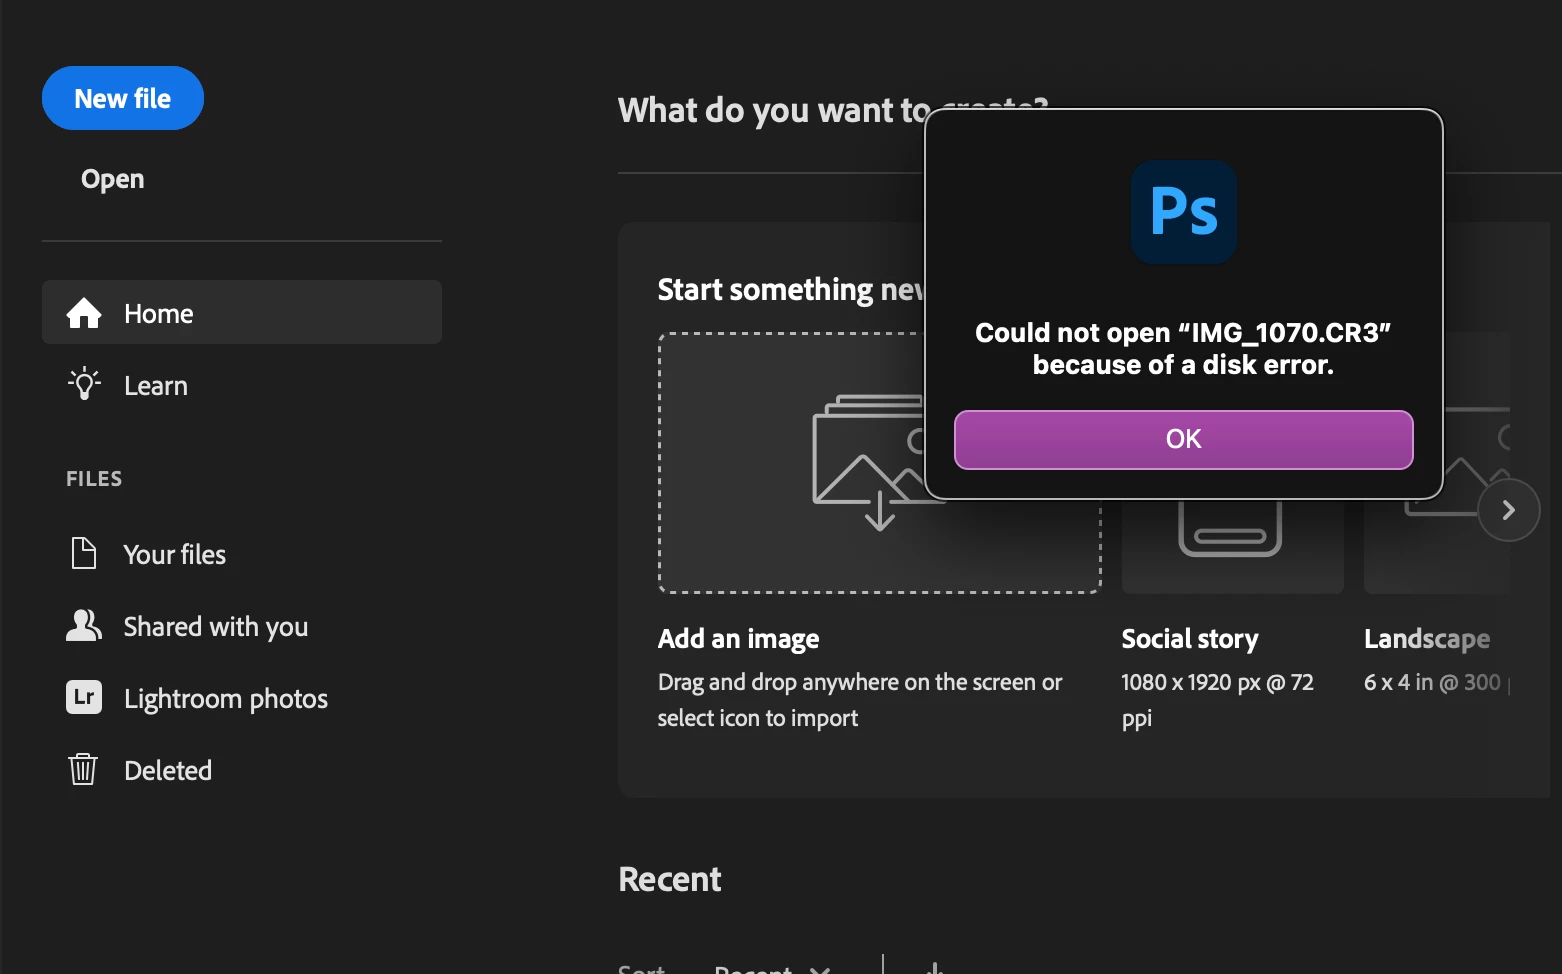Screen dimensions: 1562x974
Task: Click the "Start something new" heading
Action: 790,289
